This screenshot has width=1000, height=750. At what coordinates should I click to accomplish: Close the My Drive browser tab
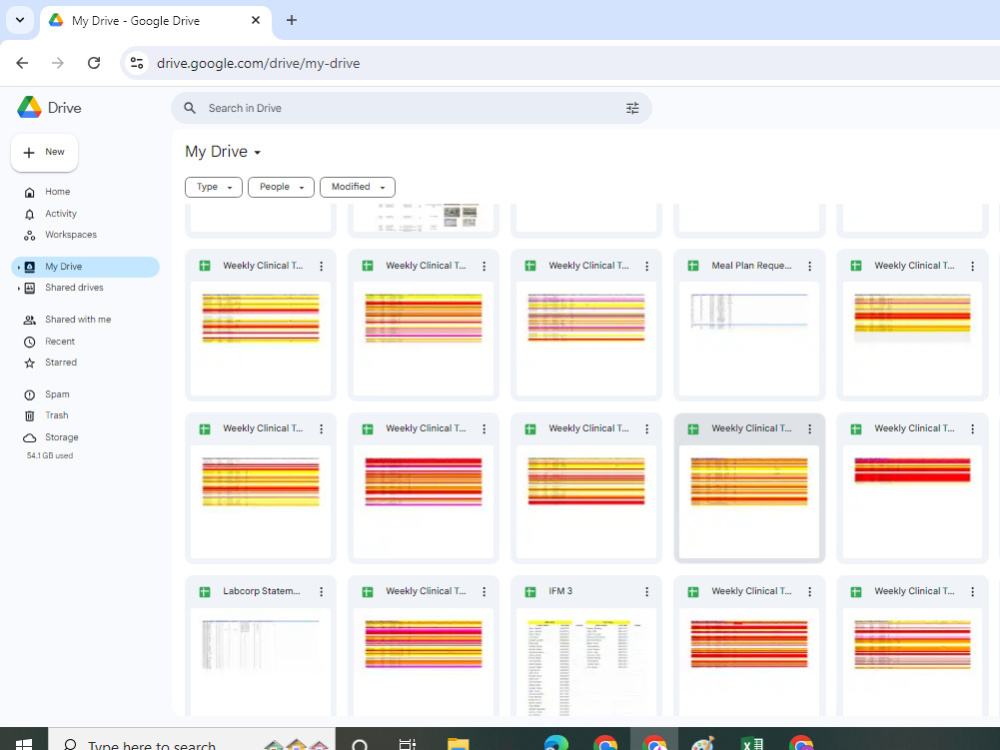pos(255,20)
